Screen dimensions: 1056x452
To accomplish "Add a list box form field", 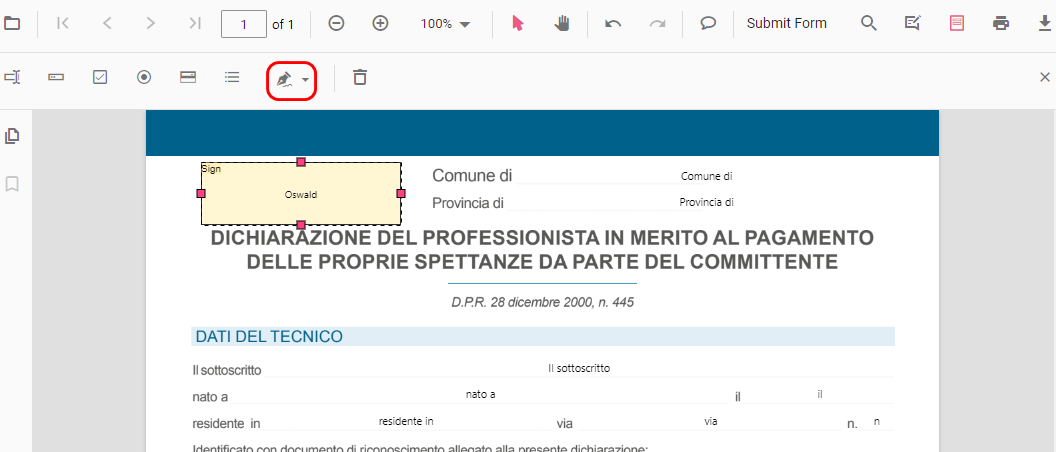I will point(232,77).
